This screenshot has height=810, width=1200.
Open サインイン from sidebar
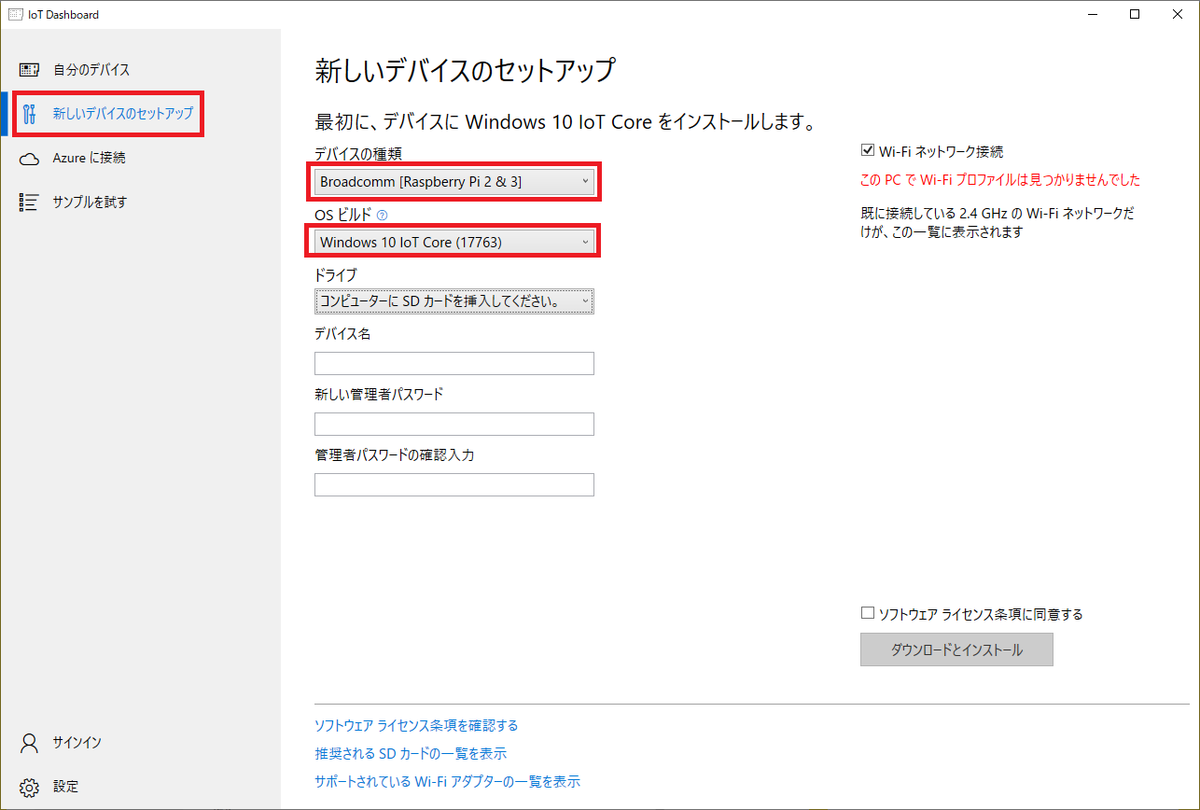pyautogui.click(x=140, y=743)
